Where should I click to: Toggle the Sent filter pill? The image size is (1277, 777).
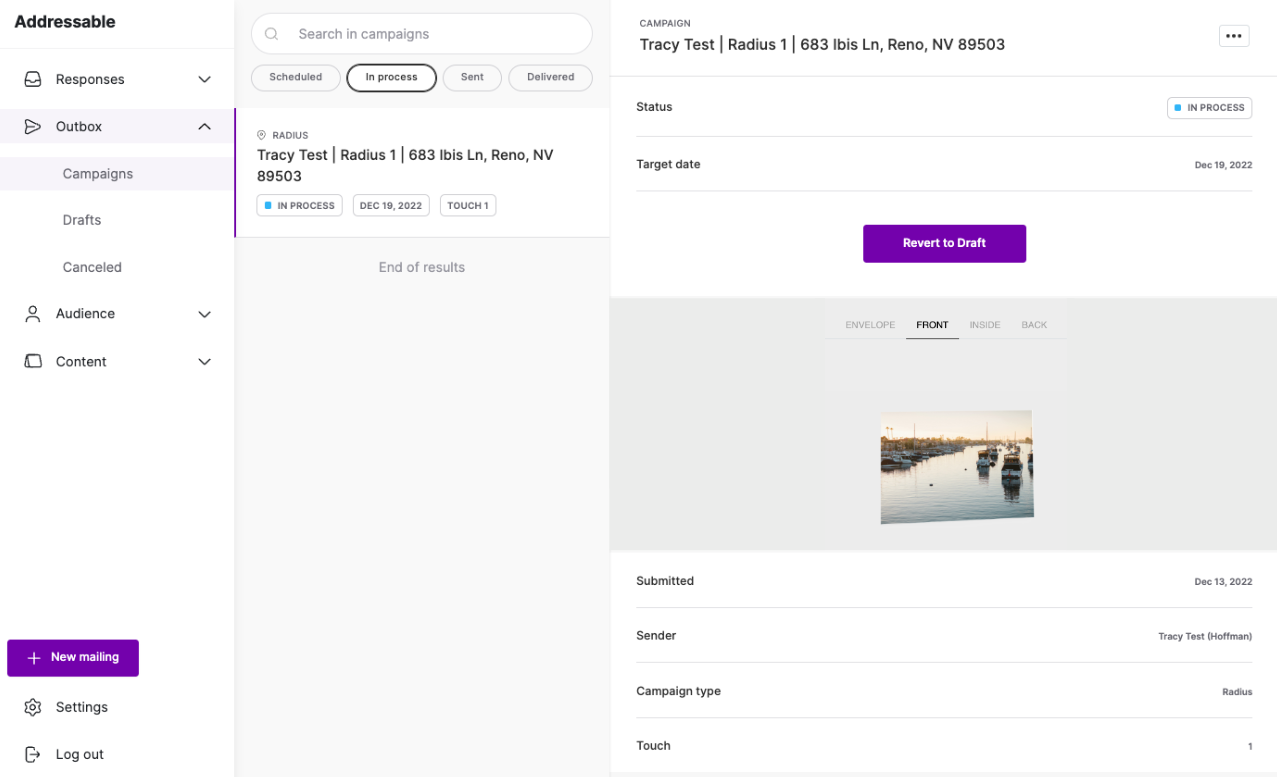pyautogui.click(x=472, y=77)
